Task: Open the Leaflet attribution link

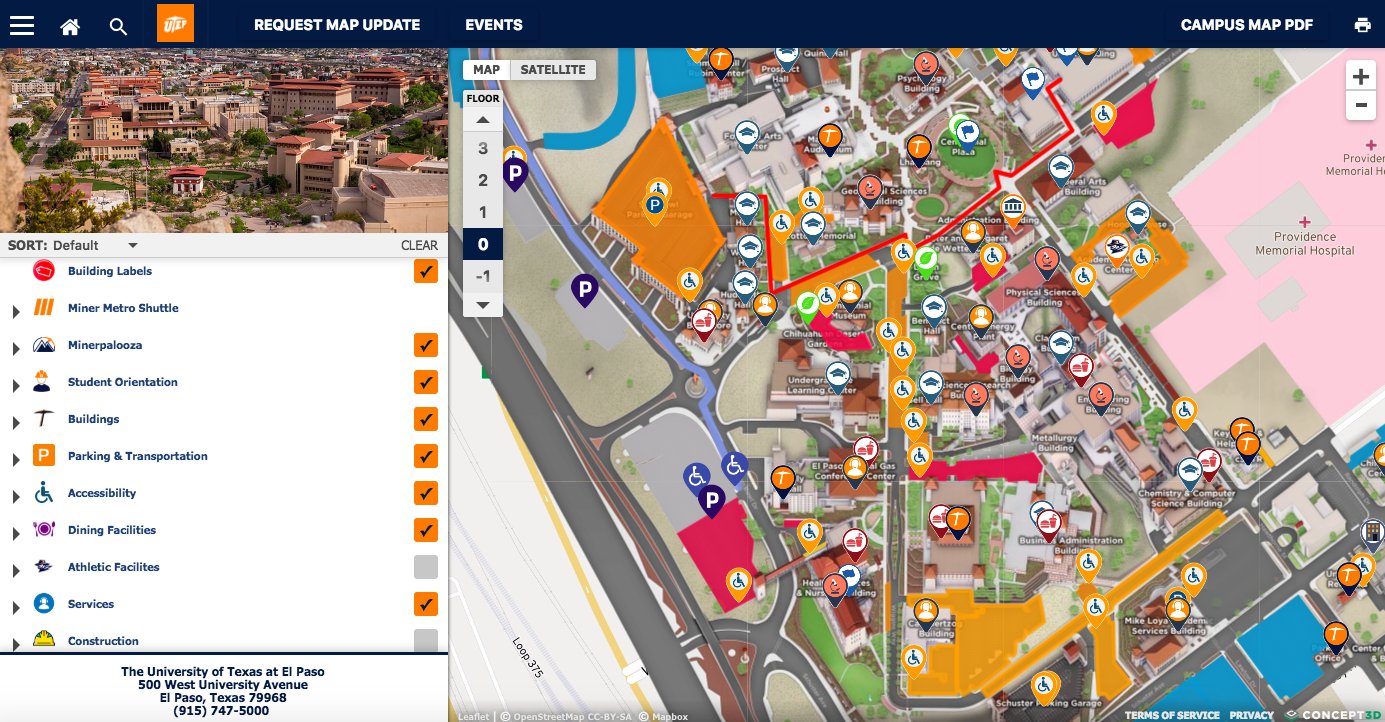Action: click(x=474, y=716)
